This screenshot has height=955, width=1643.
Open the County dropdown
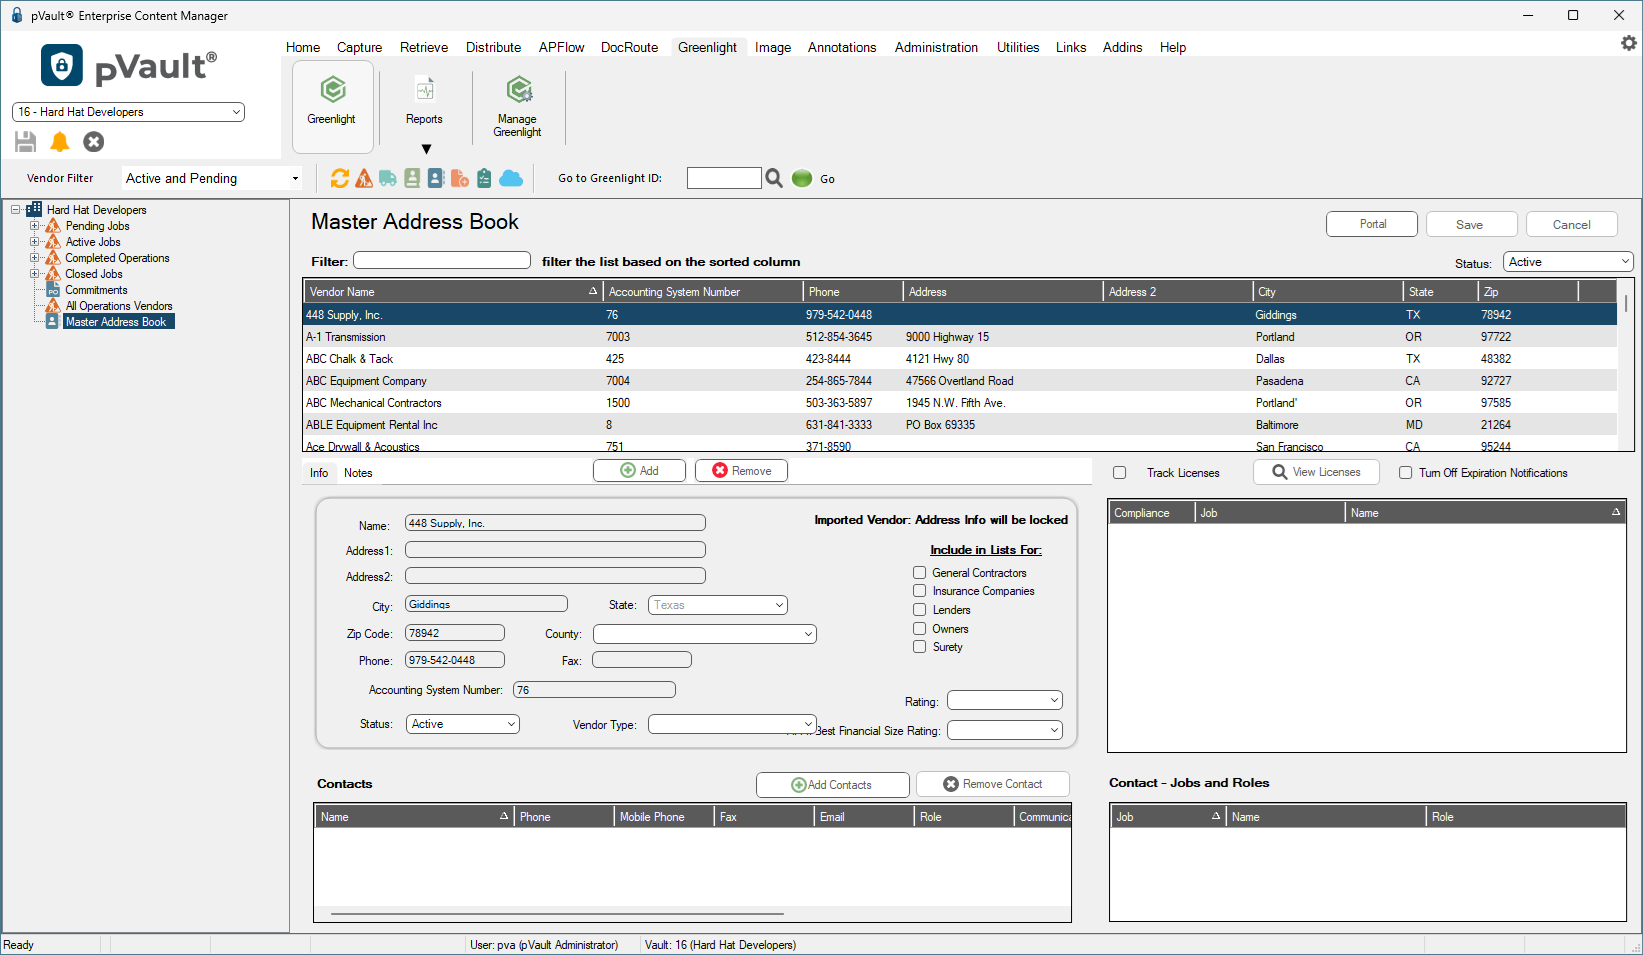pos(705,634)
